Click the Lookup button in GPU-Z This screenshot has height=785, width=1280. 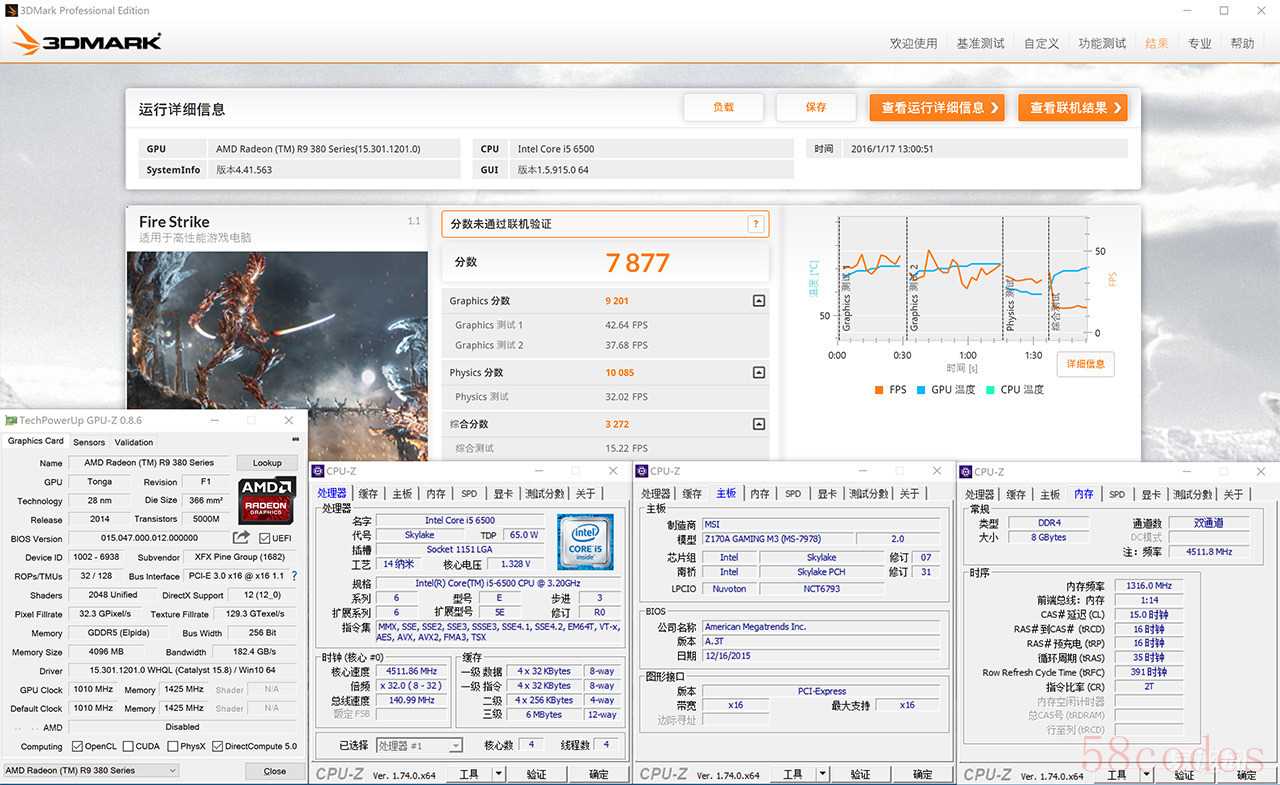click(x=267, y=463)
